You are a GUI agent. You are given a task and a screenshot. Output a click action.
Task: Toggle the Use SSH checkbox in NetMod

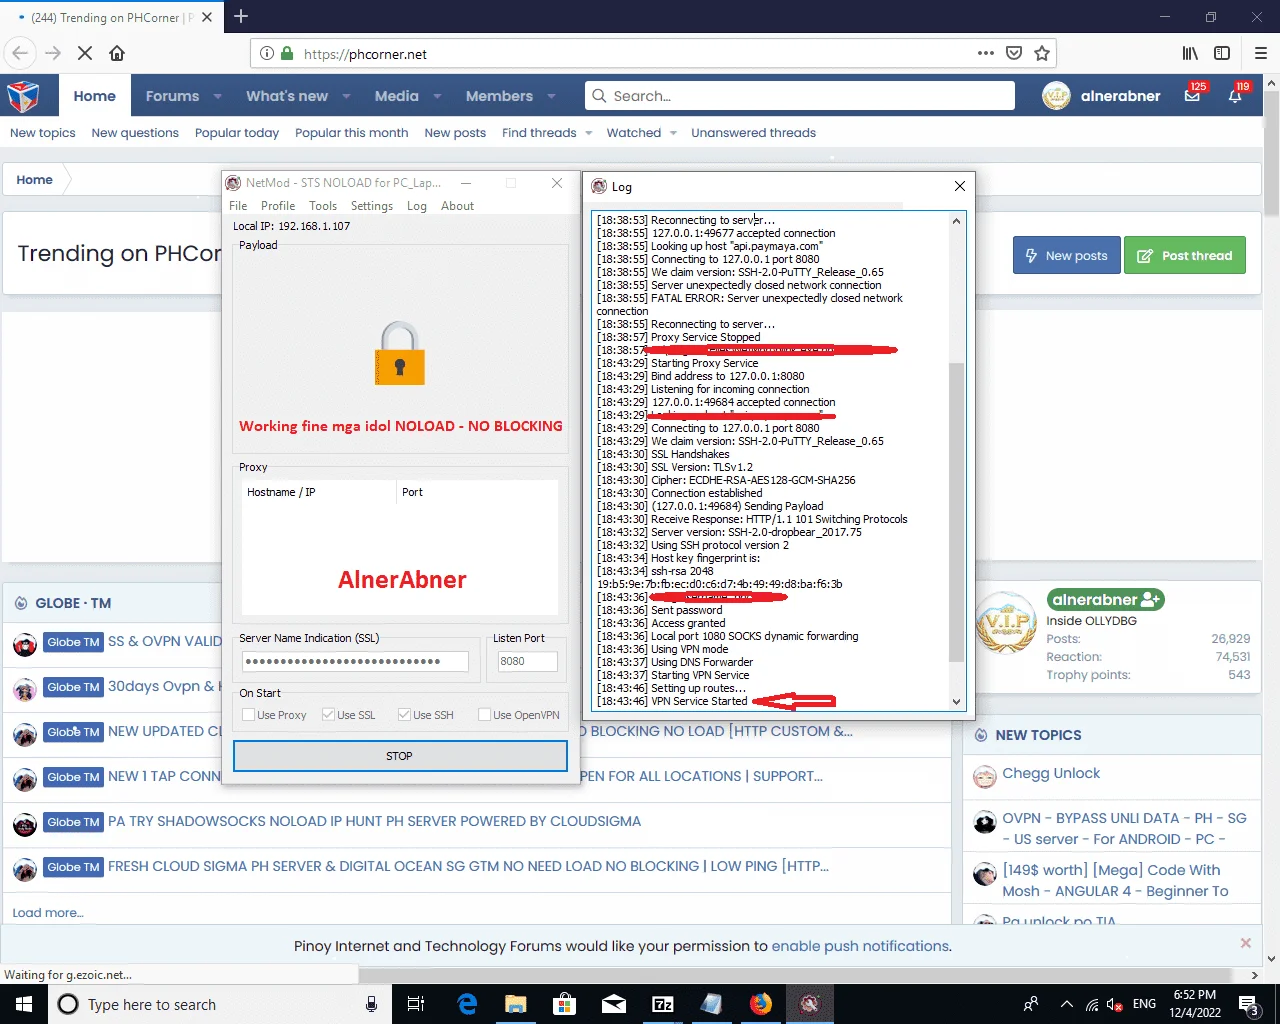point(404,715)
